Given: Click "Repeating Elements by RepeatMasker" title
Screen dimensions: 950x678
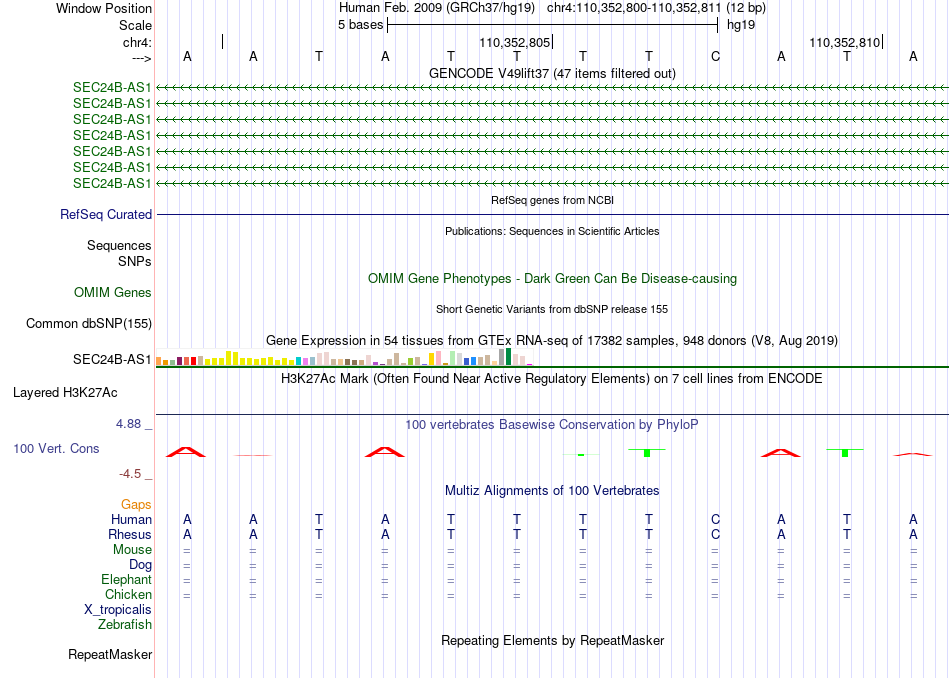Looking at the screenshot, I should click(553, 640).
